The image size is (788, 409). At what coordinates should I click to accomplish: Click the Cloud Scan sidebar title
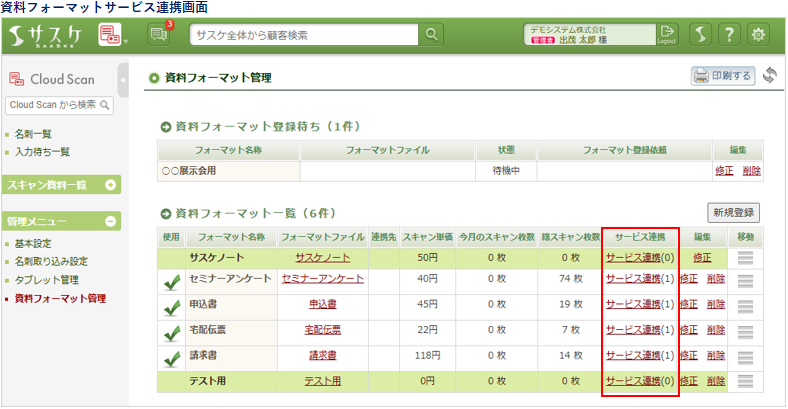tap(62, 79)
